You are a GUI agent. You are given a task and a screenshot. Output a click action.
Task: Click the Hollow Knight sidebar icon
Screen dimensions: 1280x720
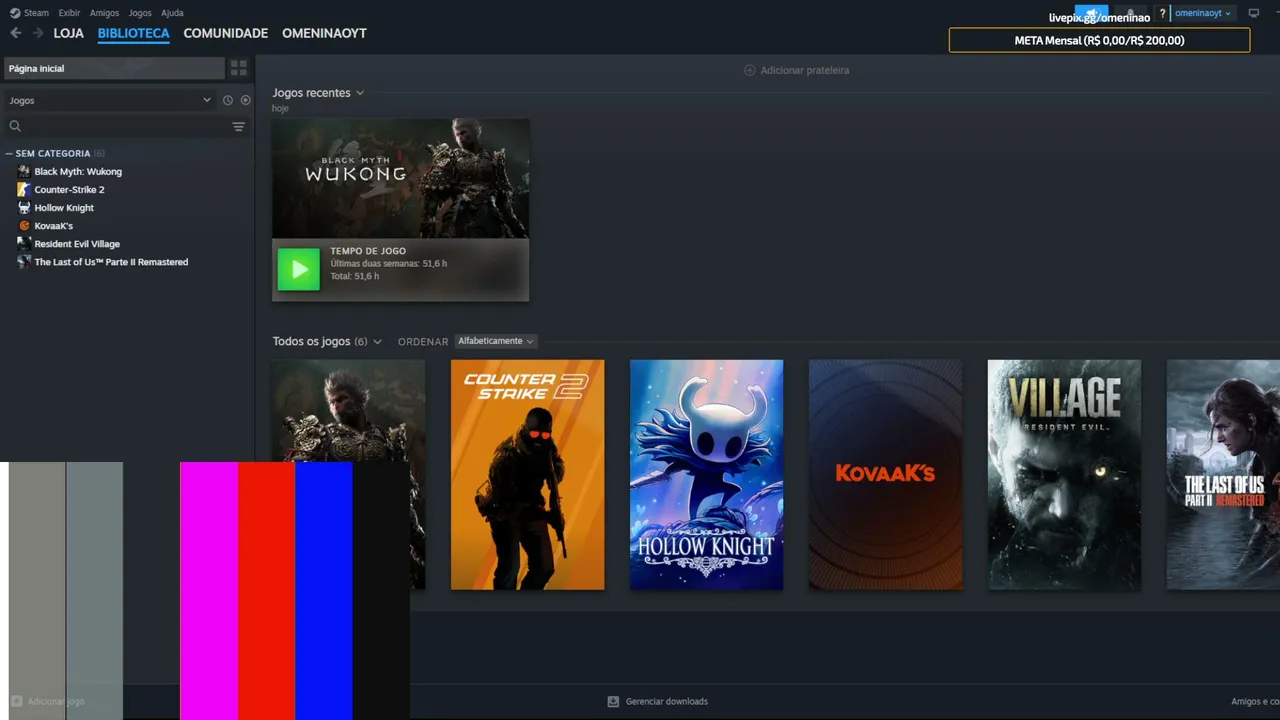tap(24, 208)
